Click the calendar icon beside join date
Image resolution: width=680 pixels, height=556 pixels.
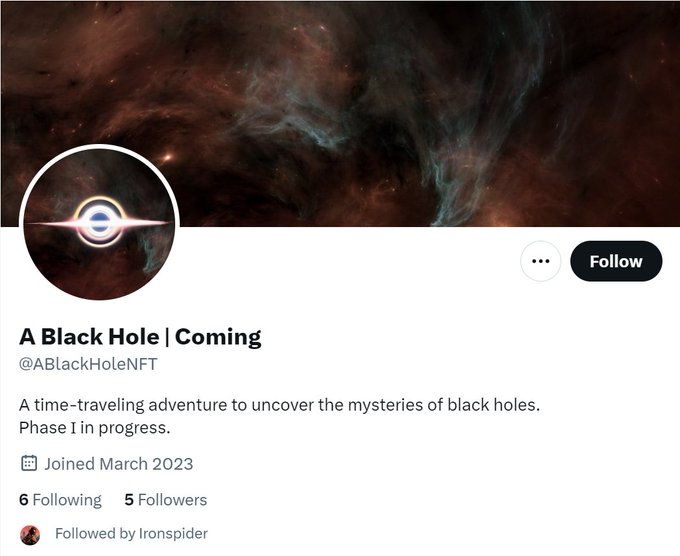tap(29, 463)
